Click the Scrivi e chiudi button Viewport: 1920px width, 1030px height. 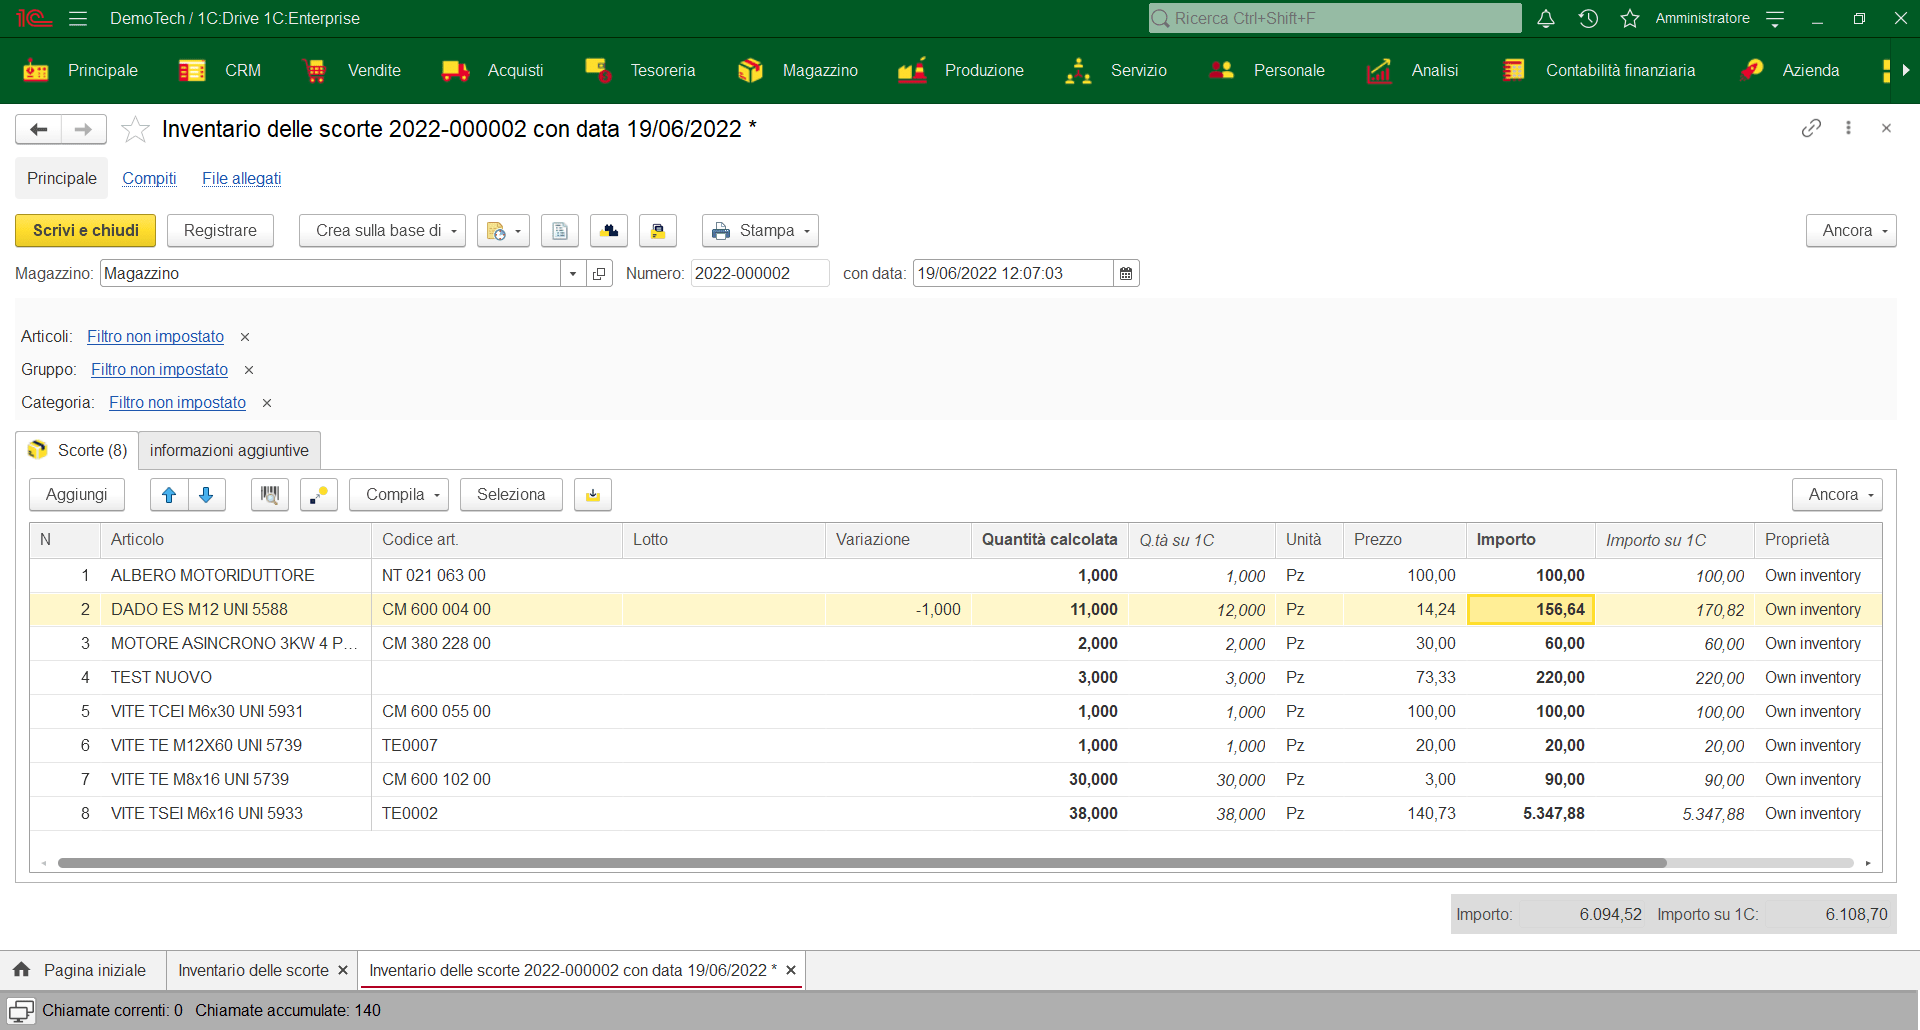click(x=86, y=231)
